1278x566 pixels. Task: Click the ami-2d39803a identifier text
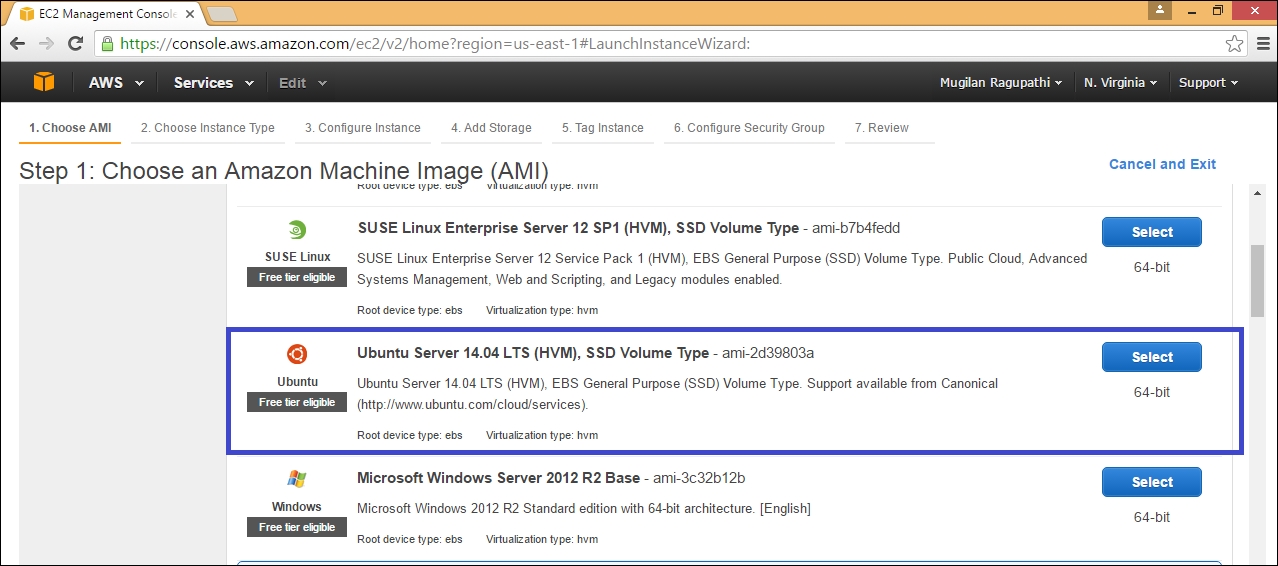click(768, 353)
